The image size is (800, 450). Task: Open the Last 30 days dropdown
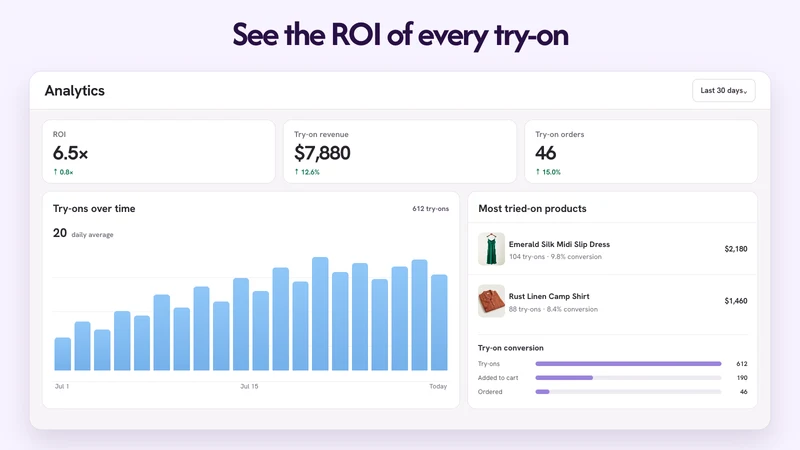pos(723,90)
